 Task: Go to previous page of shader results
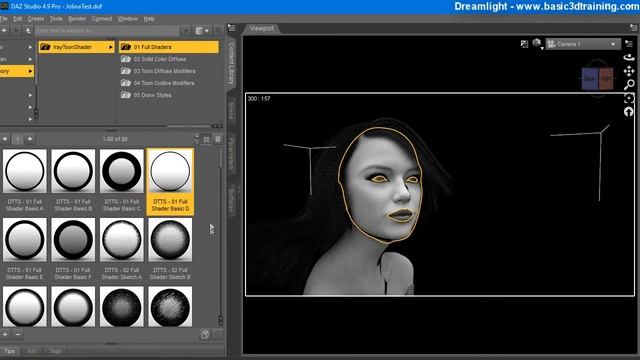click(5, 139)
